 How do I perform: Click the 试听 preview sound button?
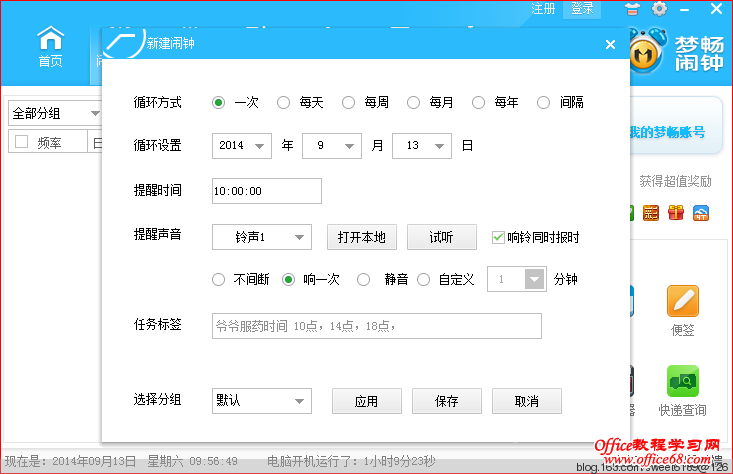tap(441, 237)
